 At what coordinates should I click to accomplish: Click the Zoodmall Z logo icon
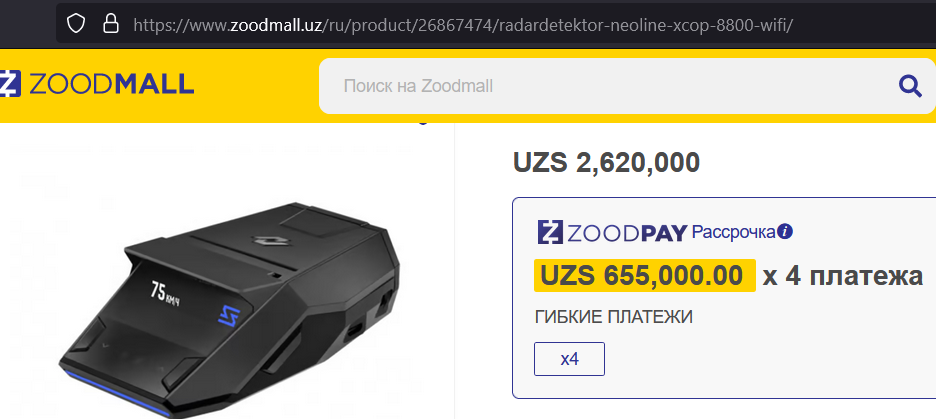click(x=11, y=84)
